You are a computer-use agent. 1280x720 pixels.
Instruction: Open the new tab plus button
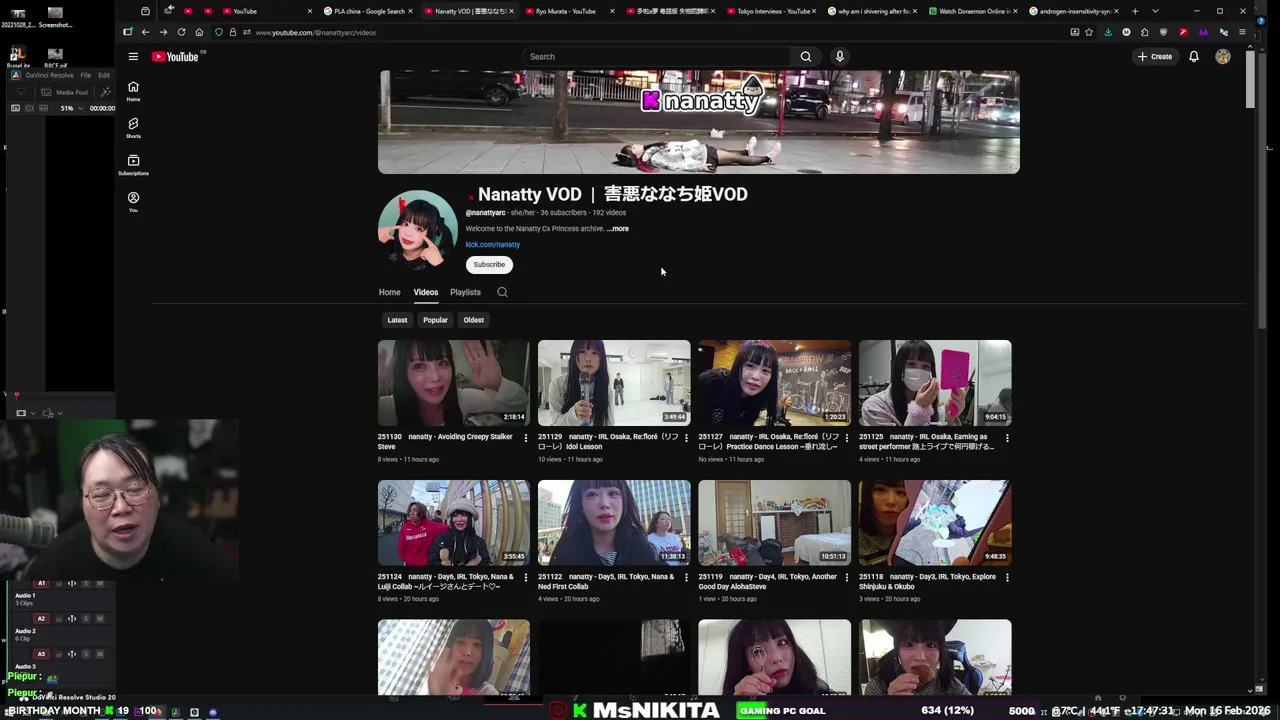[x=1135, y=11]
